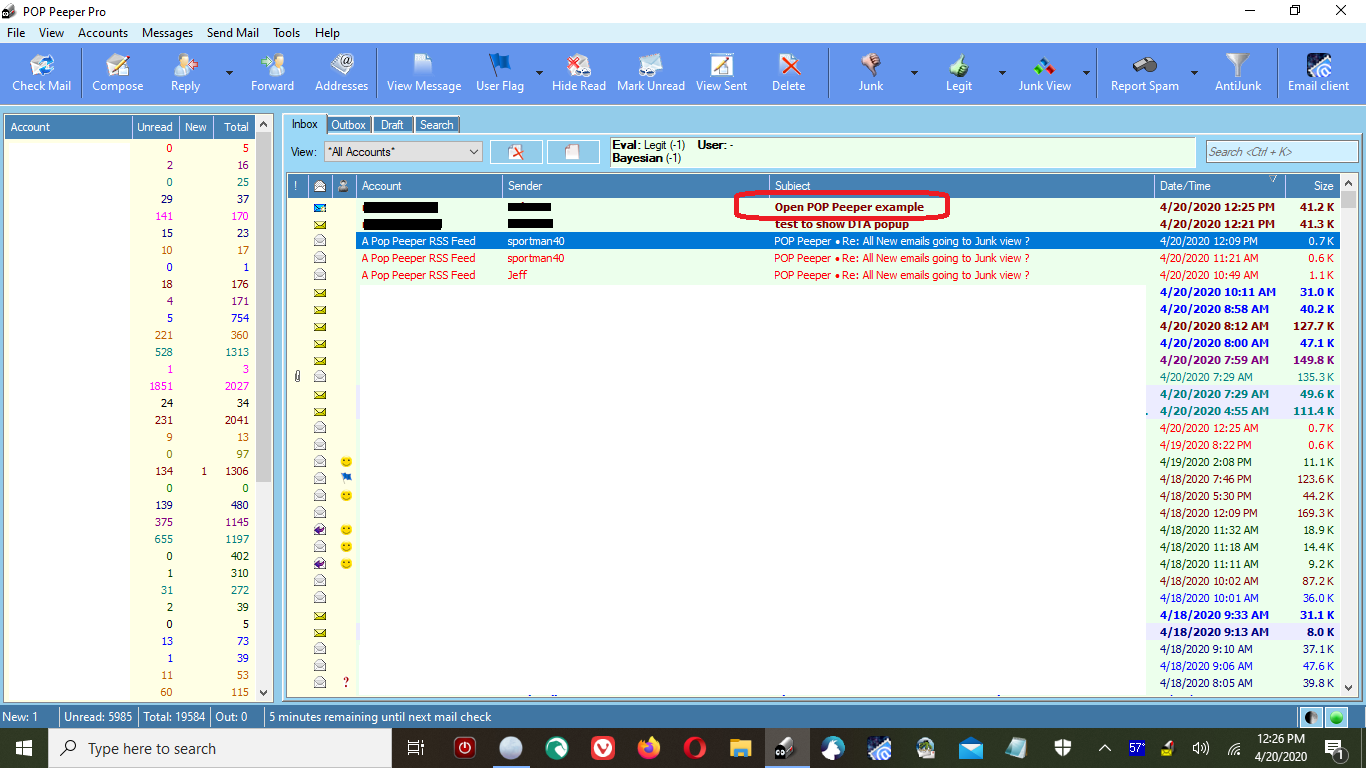Sort accounts by Unread column
This screenshot has height=768, width=1366.
coord(155,127)
